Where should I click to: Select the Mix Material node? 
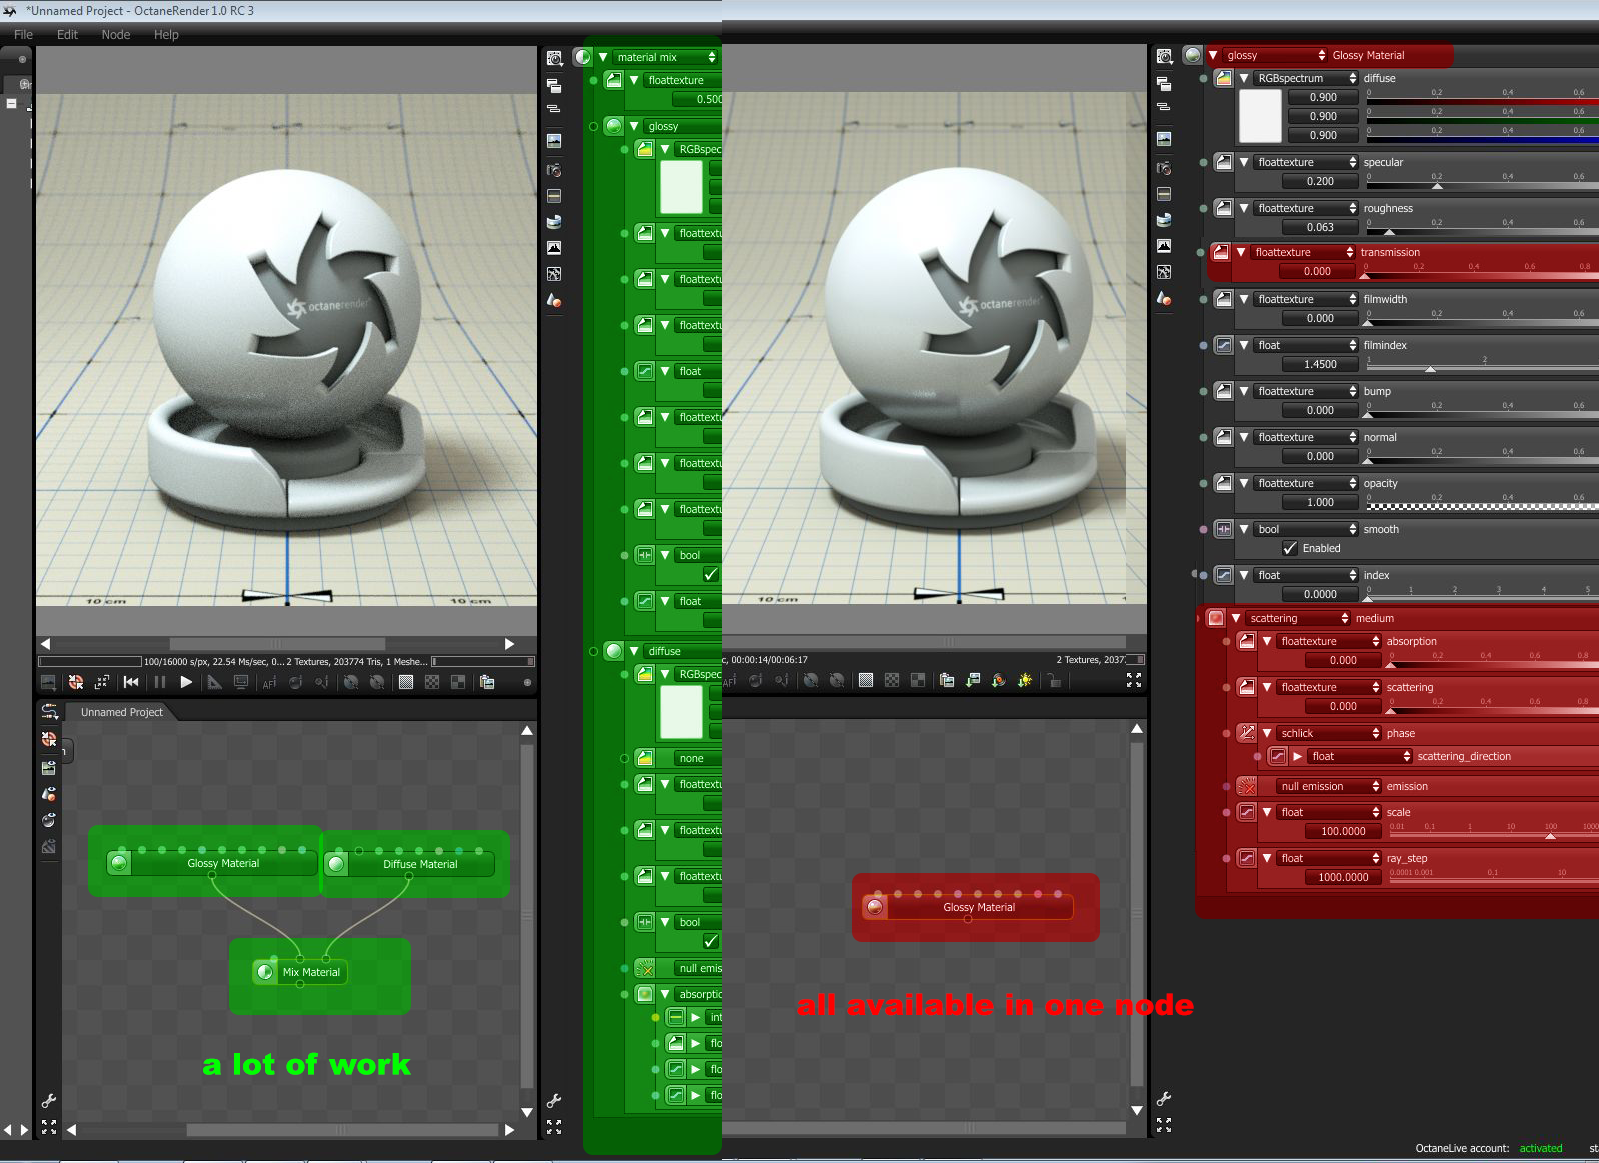pos(300,972)
